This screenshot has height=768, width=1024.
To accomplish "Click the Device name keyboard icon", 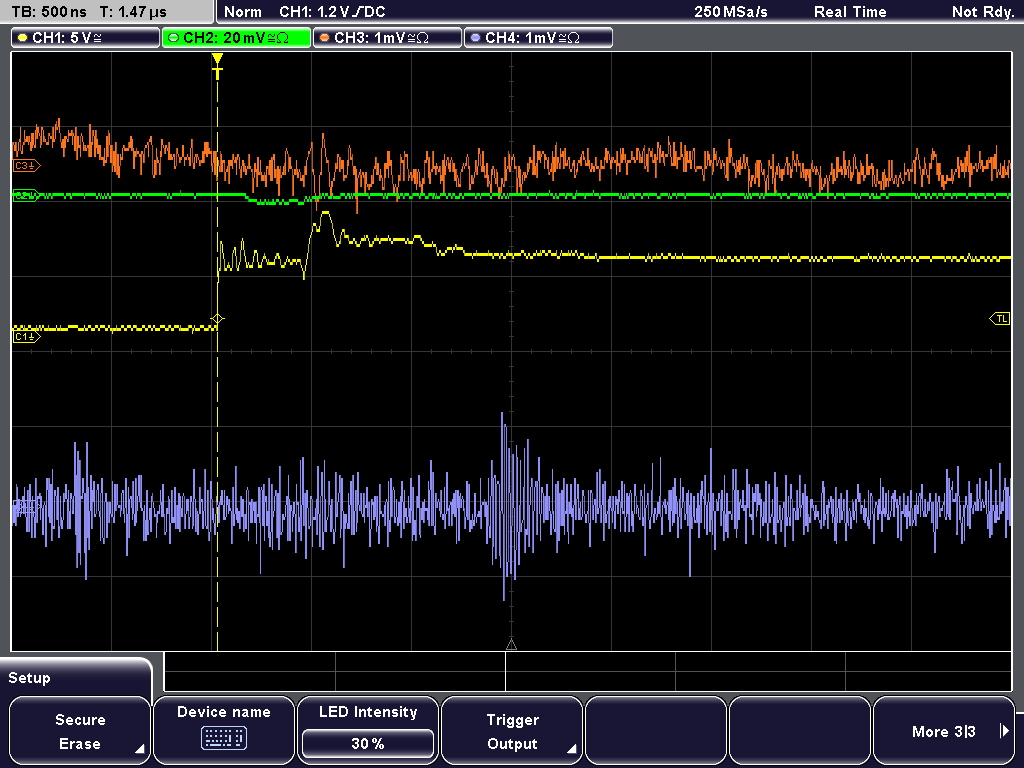I will coord(223,739).
